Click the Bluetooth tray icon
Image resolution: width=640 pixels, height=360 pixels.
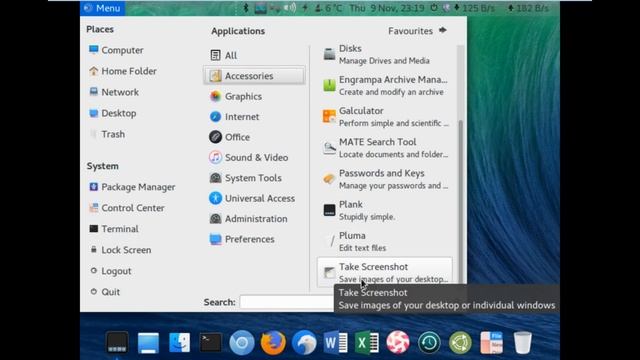point(246,8)
